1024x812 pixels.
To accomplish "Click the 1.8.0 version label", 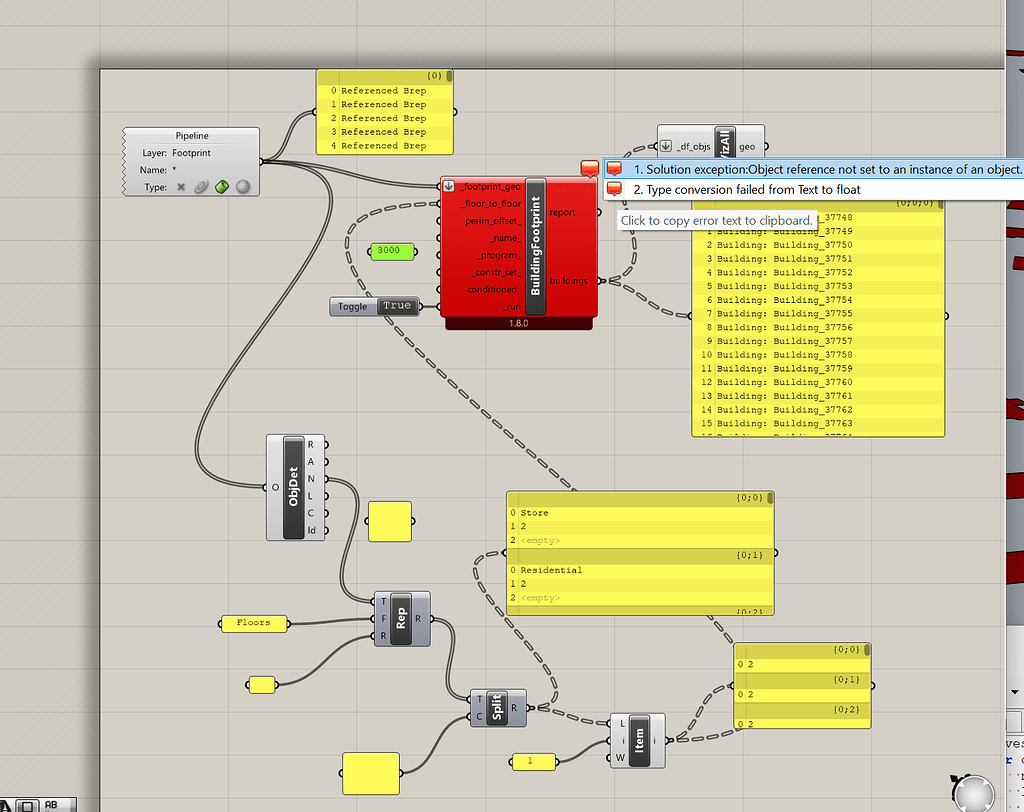I will click(x=519, y=323).
